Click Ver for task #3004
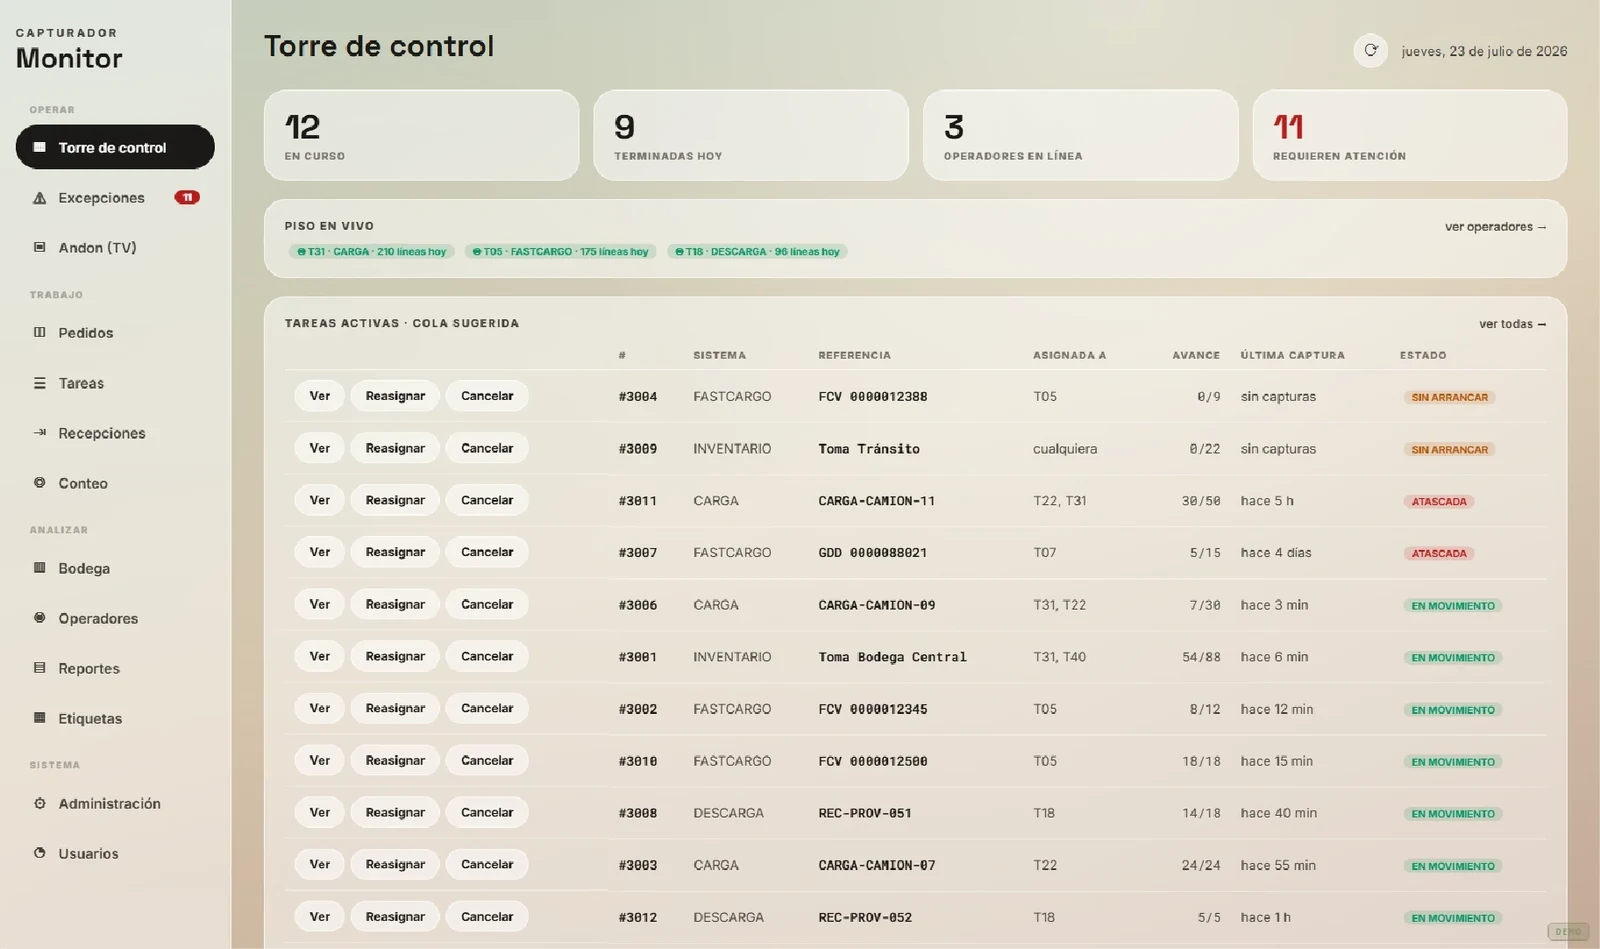Screen dimensions: 1600x949 pos(319,396)
